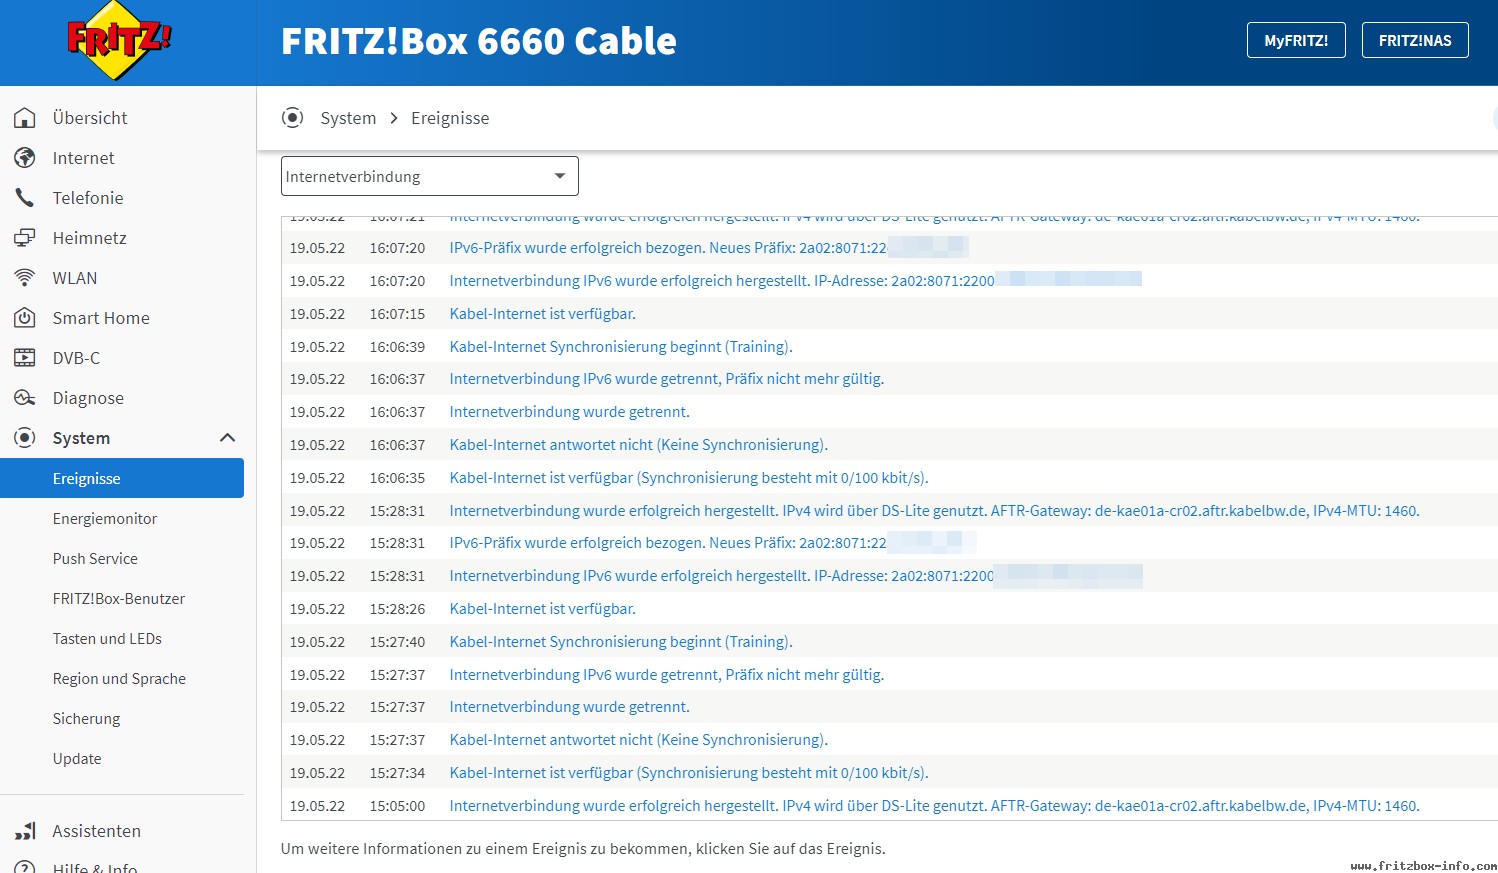
Task: Click the FRITZ!NAS button
Action: (x=1415, y=40)
